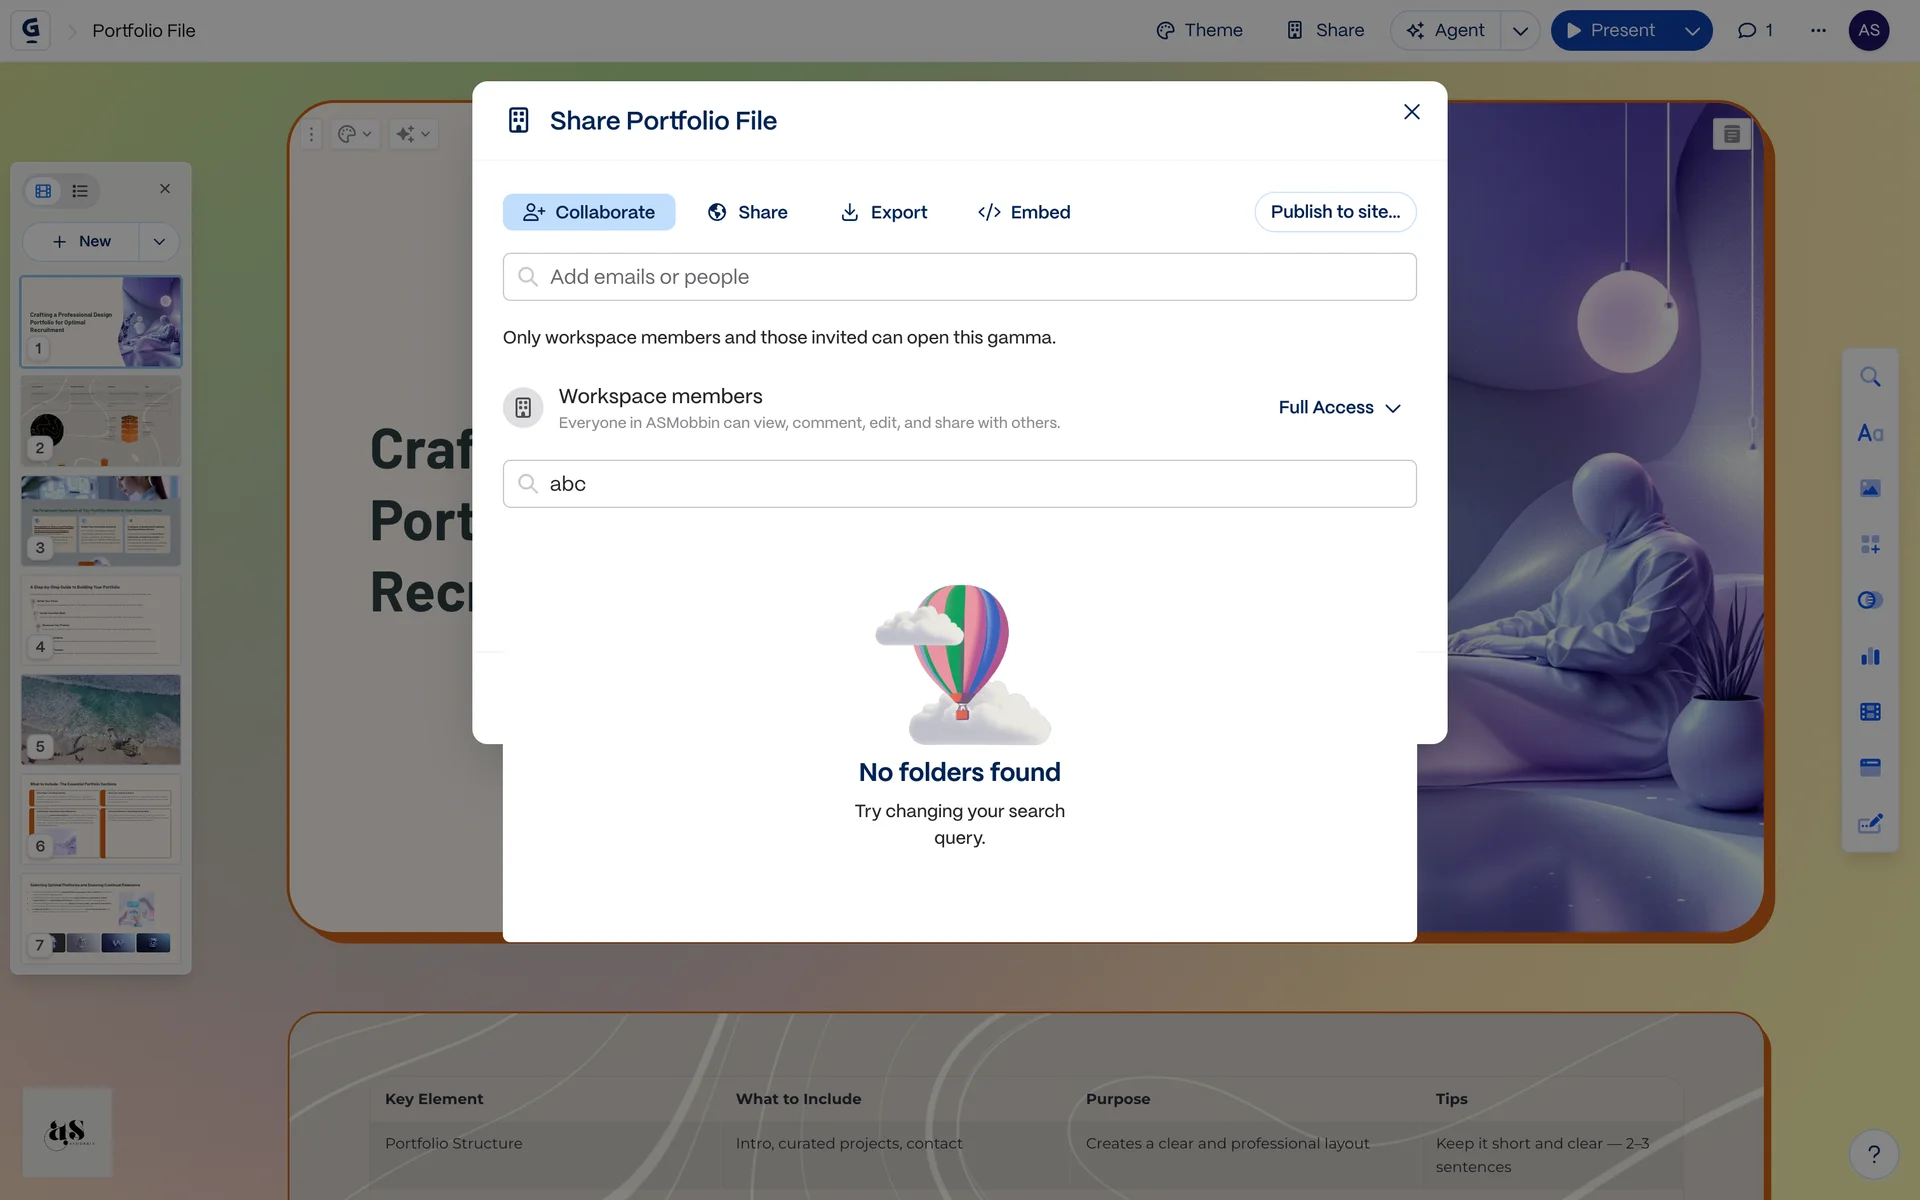
Task: Click the Theme button in top bar
Action: click(1199, 30)
